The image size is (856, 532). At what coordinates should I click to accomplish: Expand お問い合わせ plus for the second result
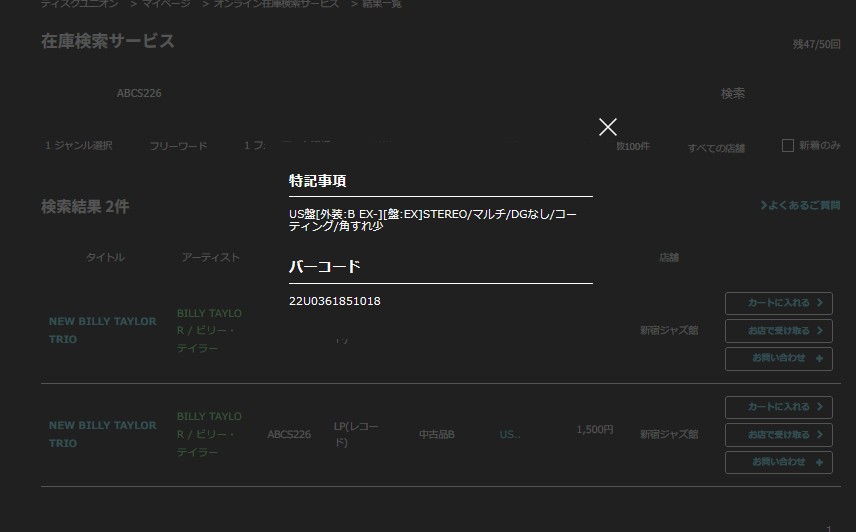click(778, 462)
